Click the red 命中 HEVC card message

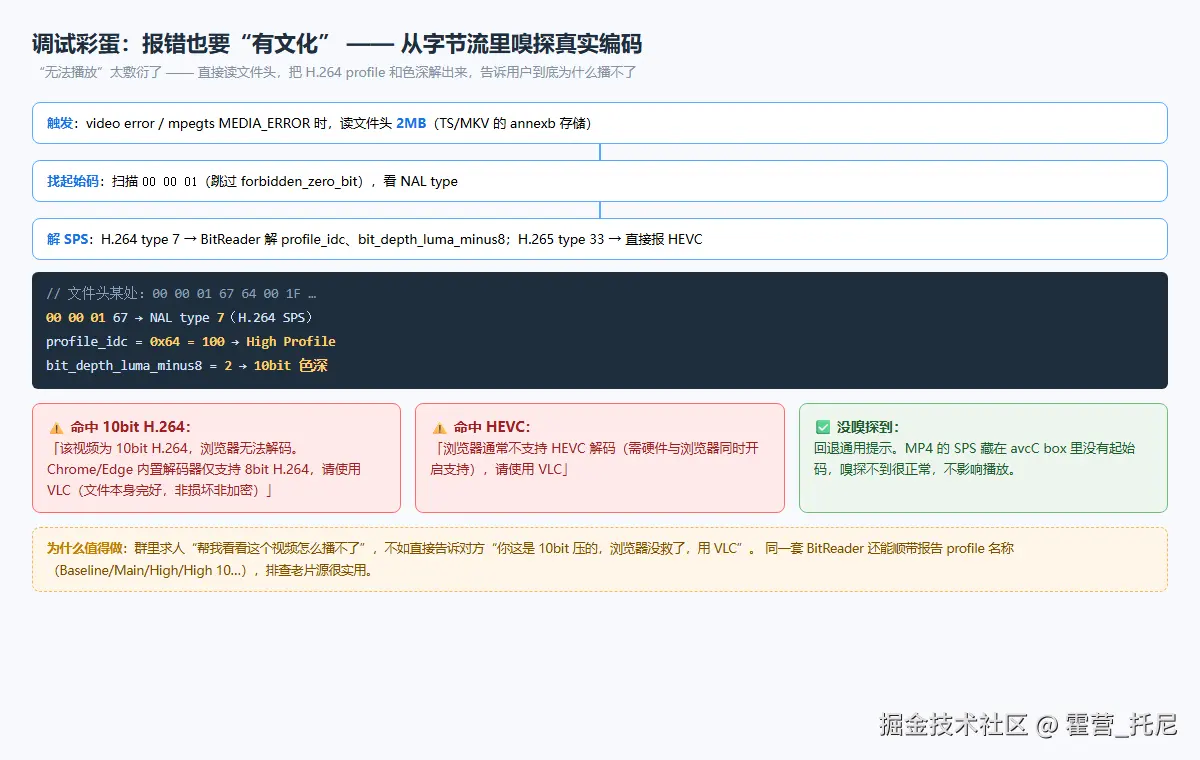[x=595, y=459]
